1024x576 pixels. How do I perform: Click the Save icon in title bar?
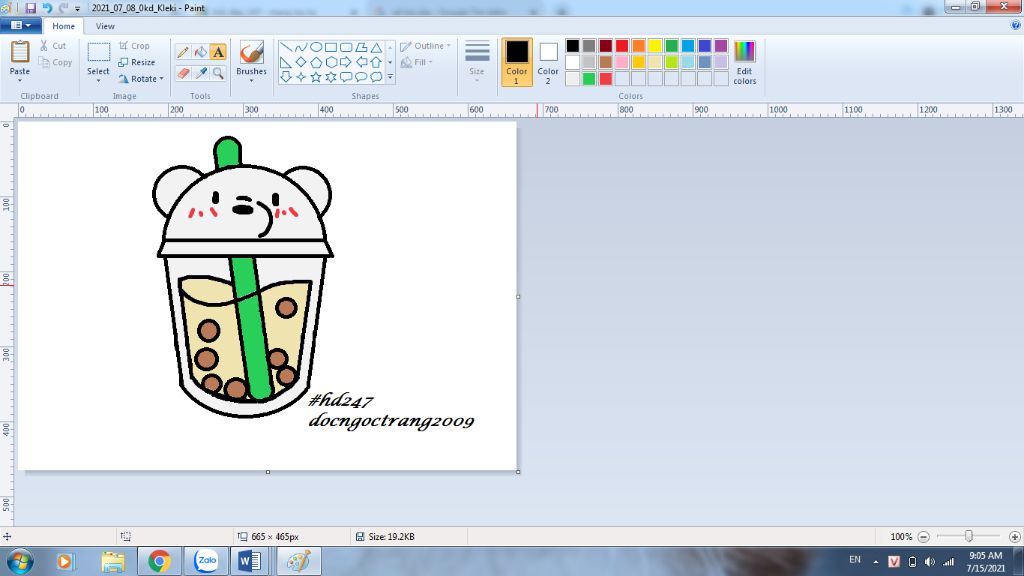[x=31, y=7]
